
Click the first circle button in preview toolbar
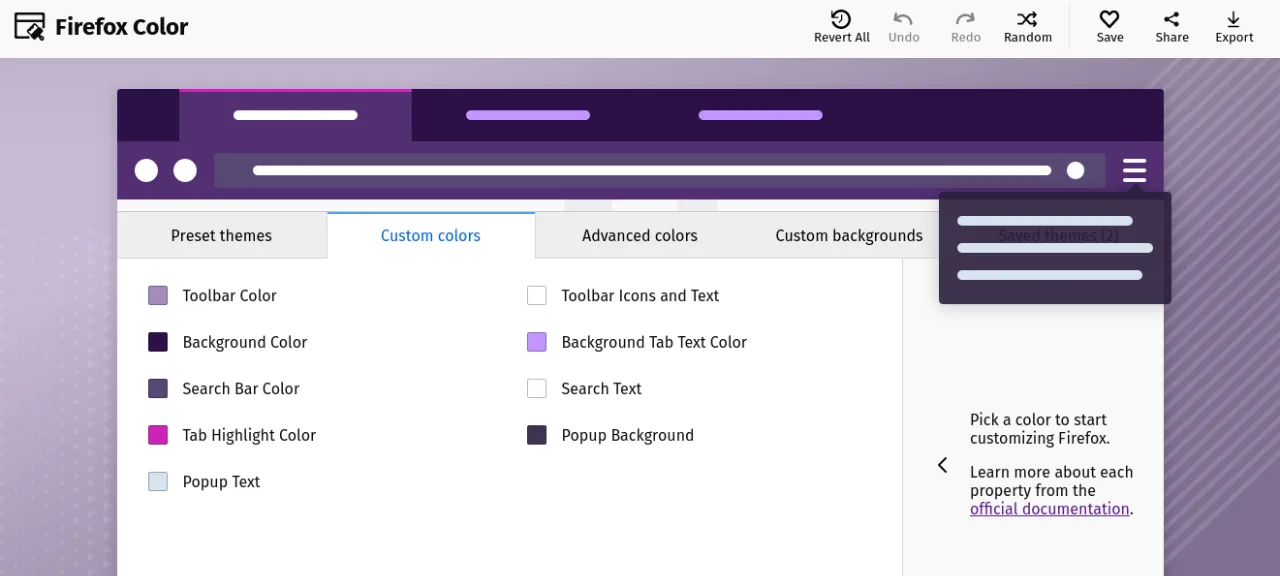click(x=146, y=170)
